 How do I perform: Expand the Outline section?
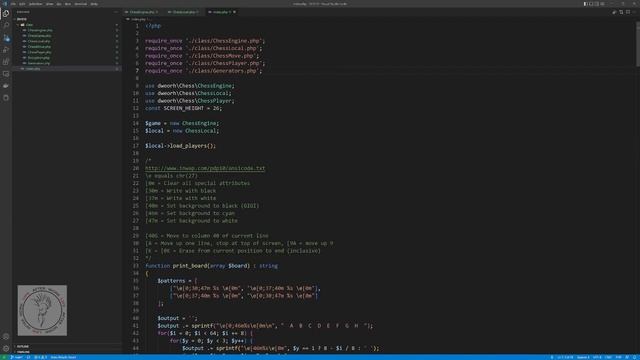[22, 347]
